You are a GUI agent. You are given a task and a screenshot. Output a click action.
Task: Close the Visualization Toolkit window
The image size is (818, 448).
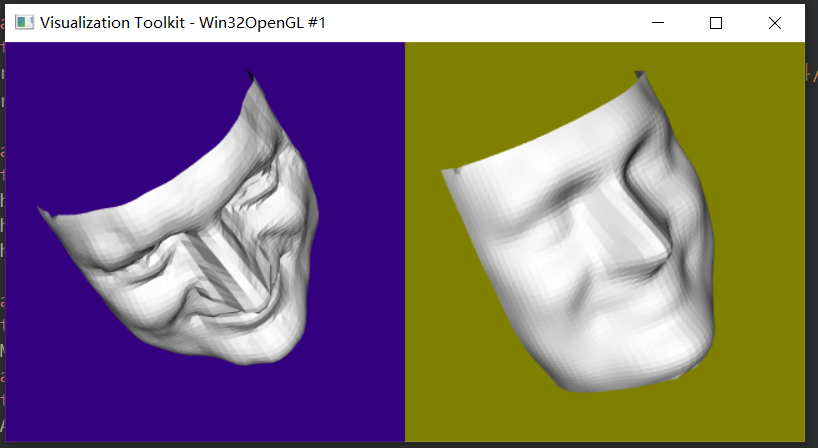tap(775, 23)
